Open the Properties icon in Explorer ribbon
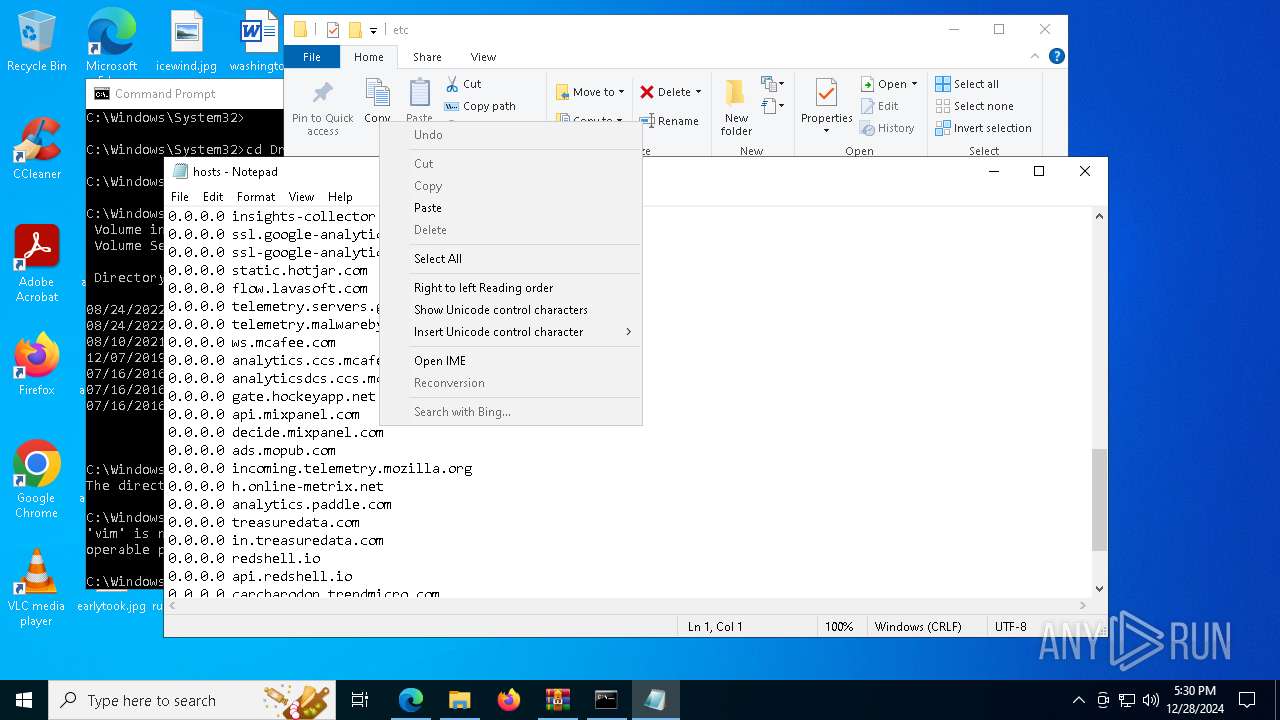 pos(826,94)
